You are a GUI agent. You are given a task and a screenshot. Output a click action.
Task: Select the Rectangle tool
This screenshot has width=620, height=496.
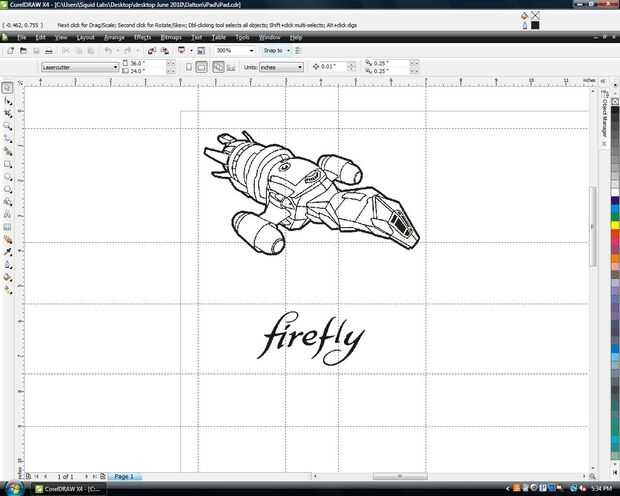pos(8,164)
